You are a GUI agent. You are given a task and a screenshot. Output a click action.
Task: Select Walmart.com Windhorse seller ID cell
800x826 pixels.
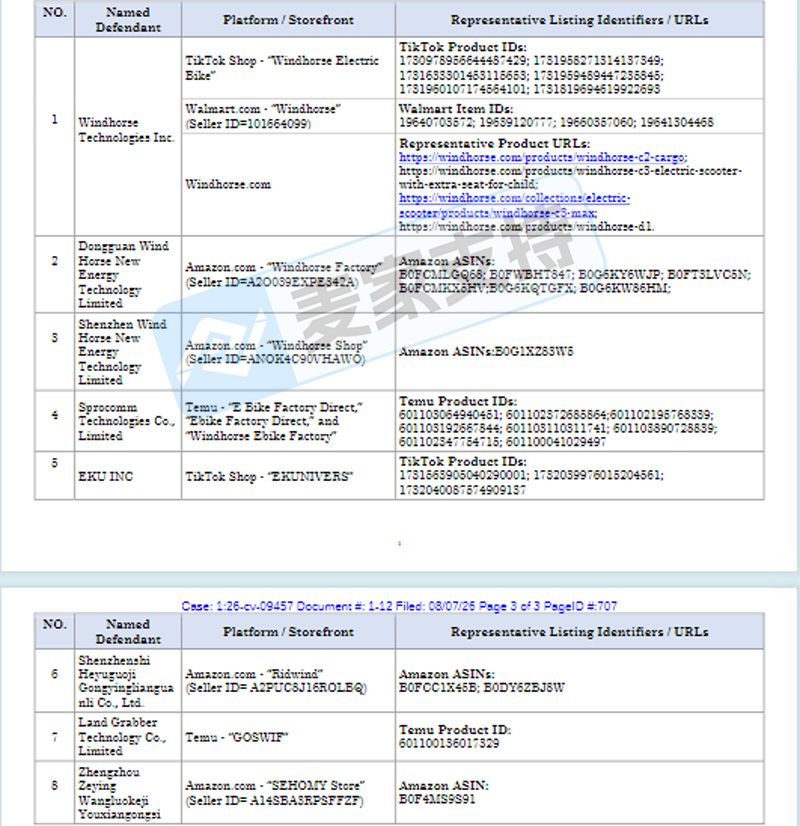[x=288, y=116]
